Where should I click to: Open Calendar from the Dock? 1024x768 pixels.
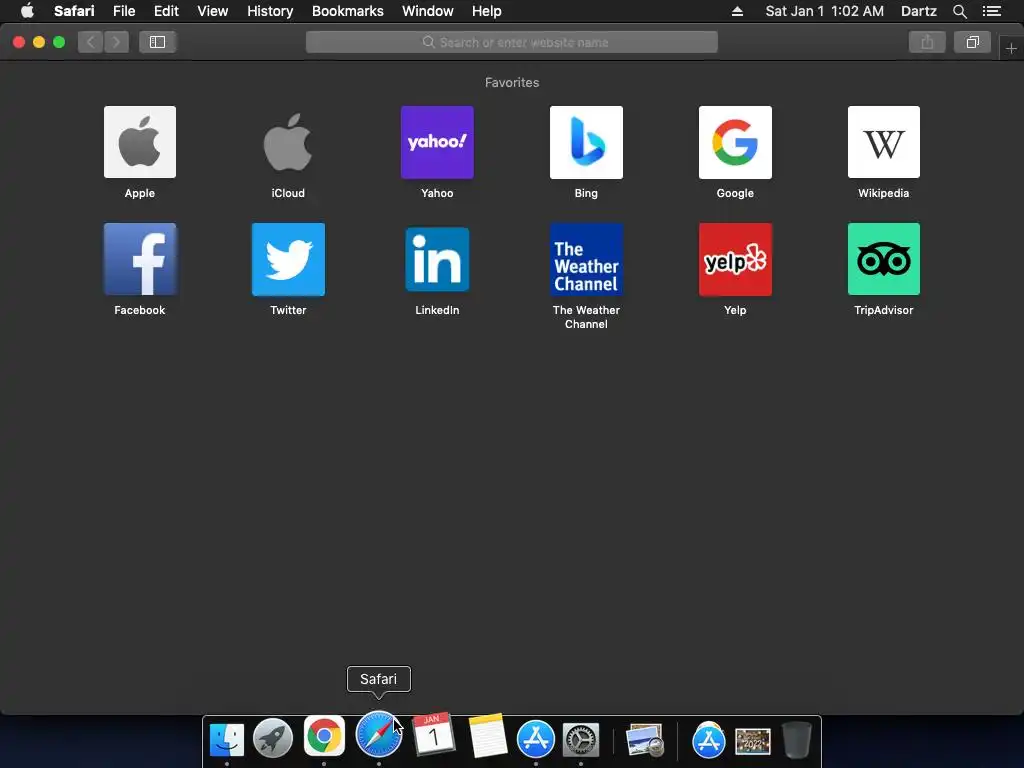[433, 735]
